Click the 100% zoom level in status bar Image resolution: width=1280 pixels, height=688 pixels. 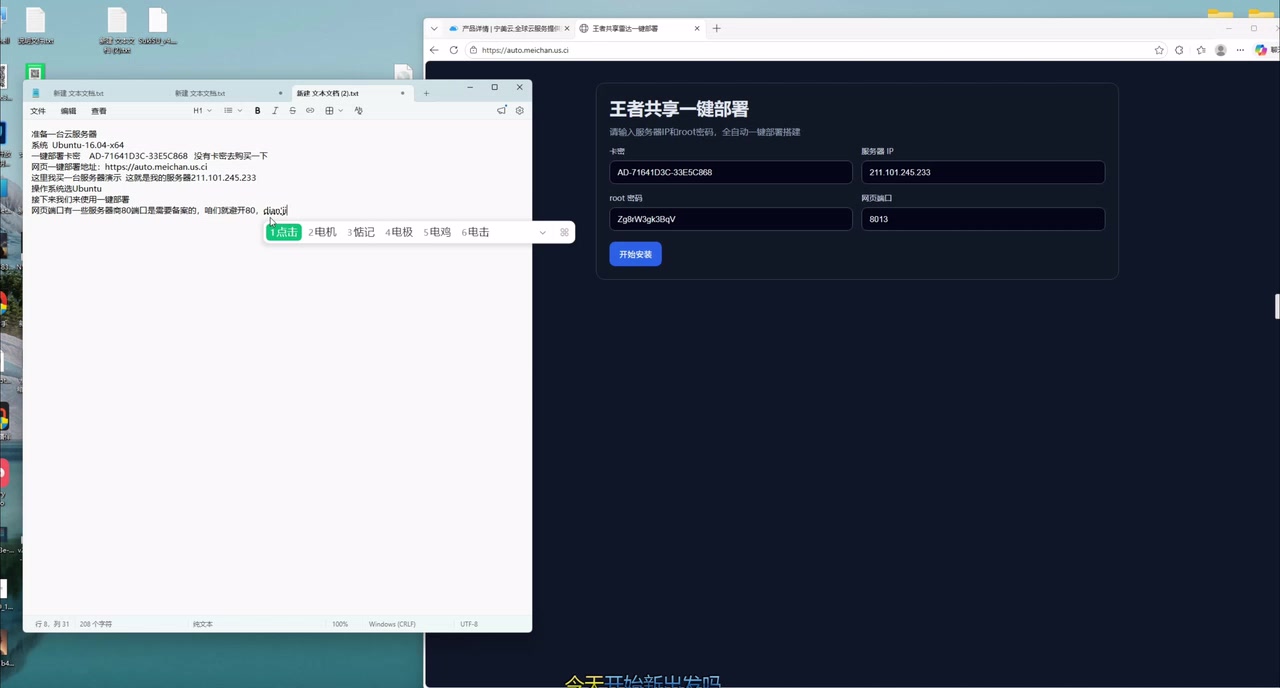click(340, 624)
